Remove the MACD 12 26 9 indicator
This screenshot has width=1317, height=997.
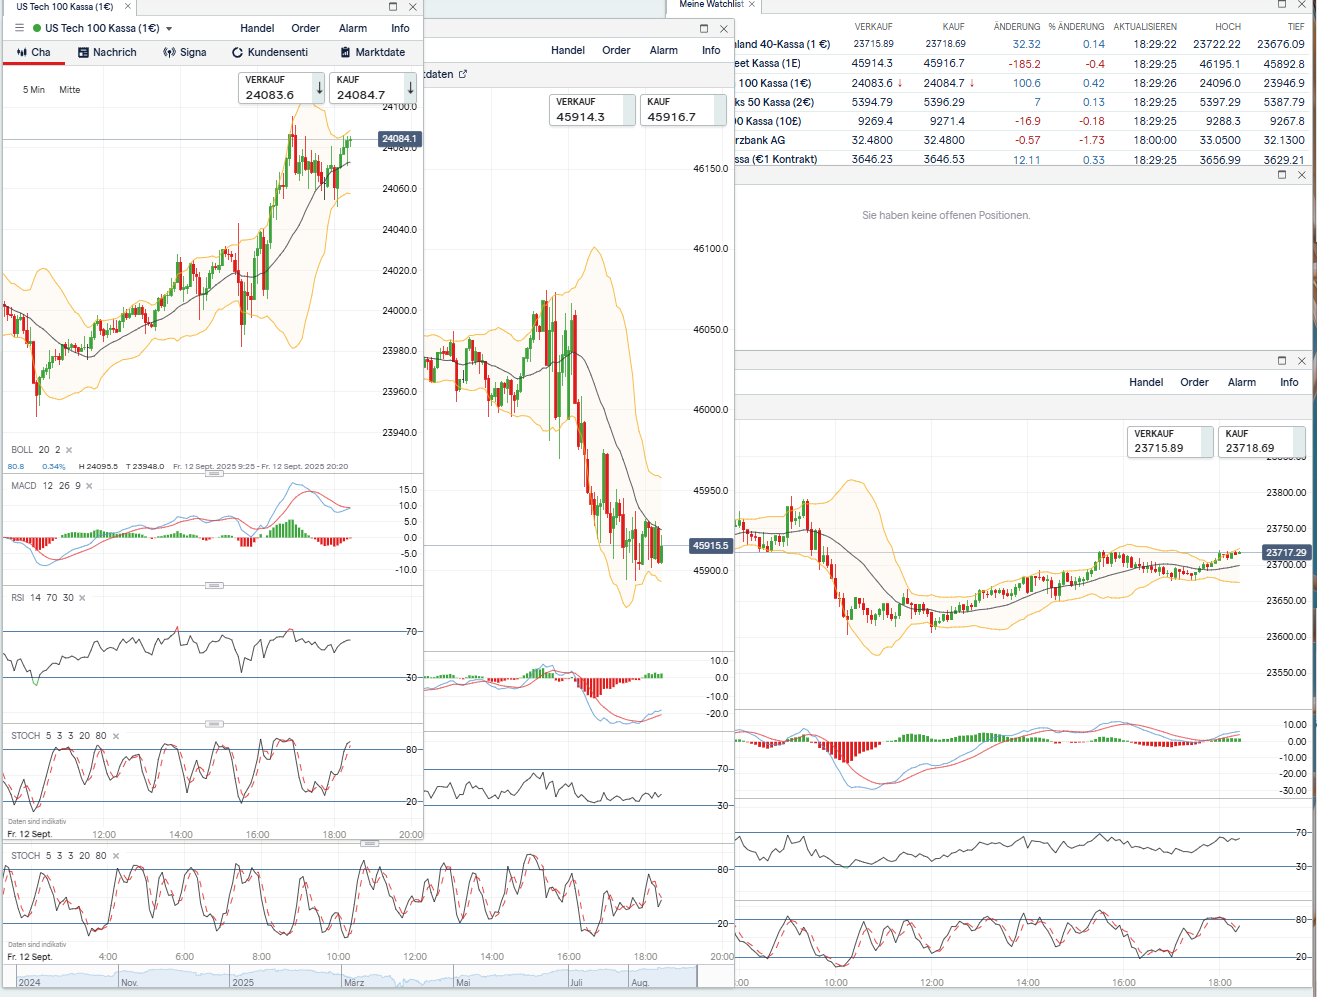tap(89, 486)
